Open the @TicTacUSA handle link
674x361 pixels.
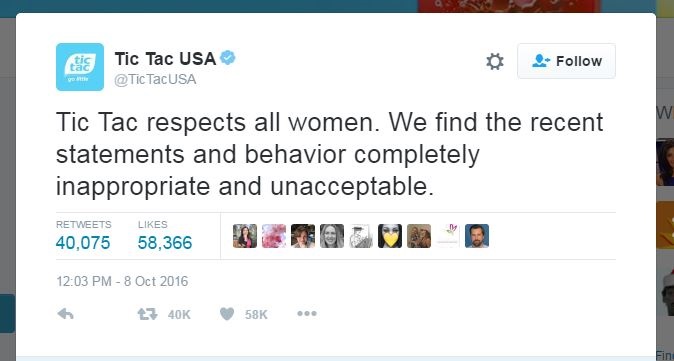pos(155,80)
